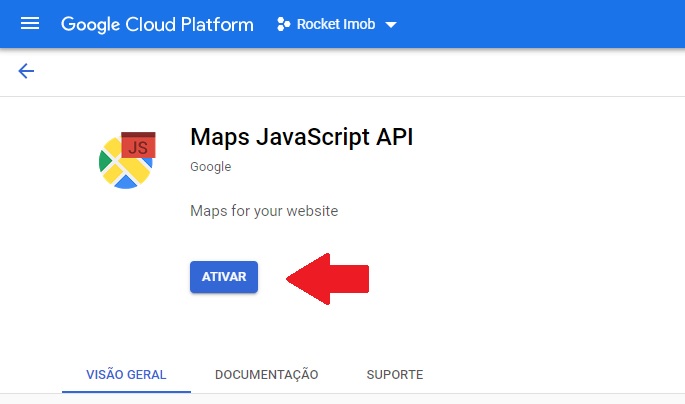Click the blue underline beneath VISÃO GERAL
Viewport: 685px width, 404px height.
click(126, 391)
